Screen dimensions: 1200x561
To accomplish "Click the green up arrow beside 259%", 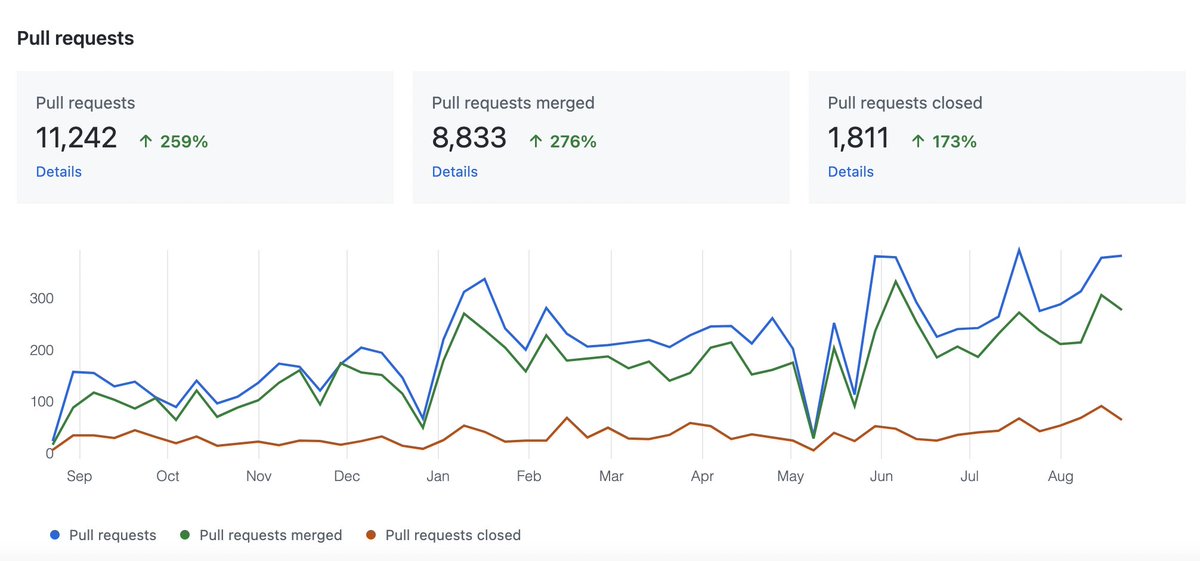I will coord(146,142).
